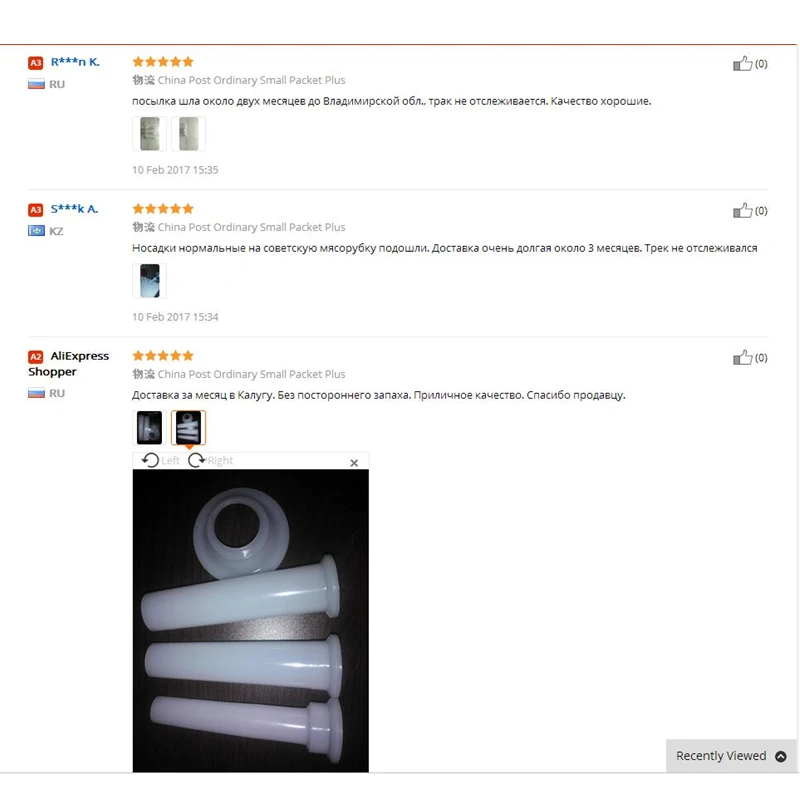Click the Kazakhstan flag icon
800x800 pixels.
coord(36,231)
